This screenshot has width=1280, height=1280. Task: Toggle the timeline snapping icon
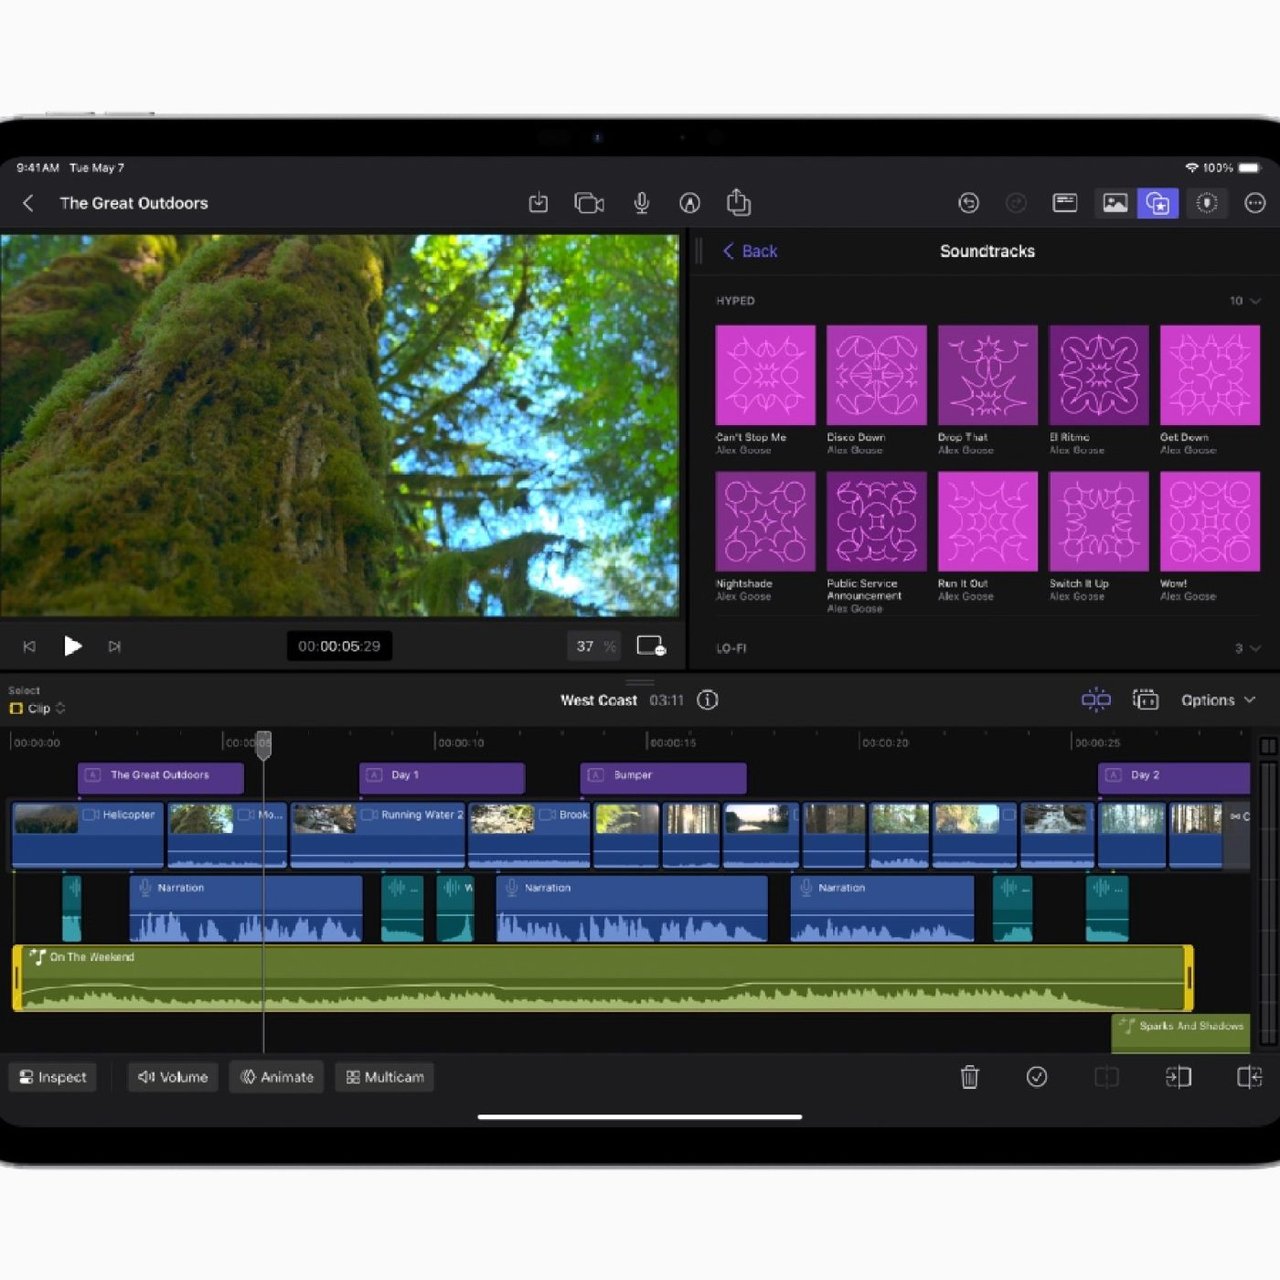tap(1096, 700)
